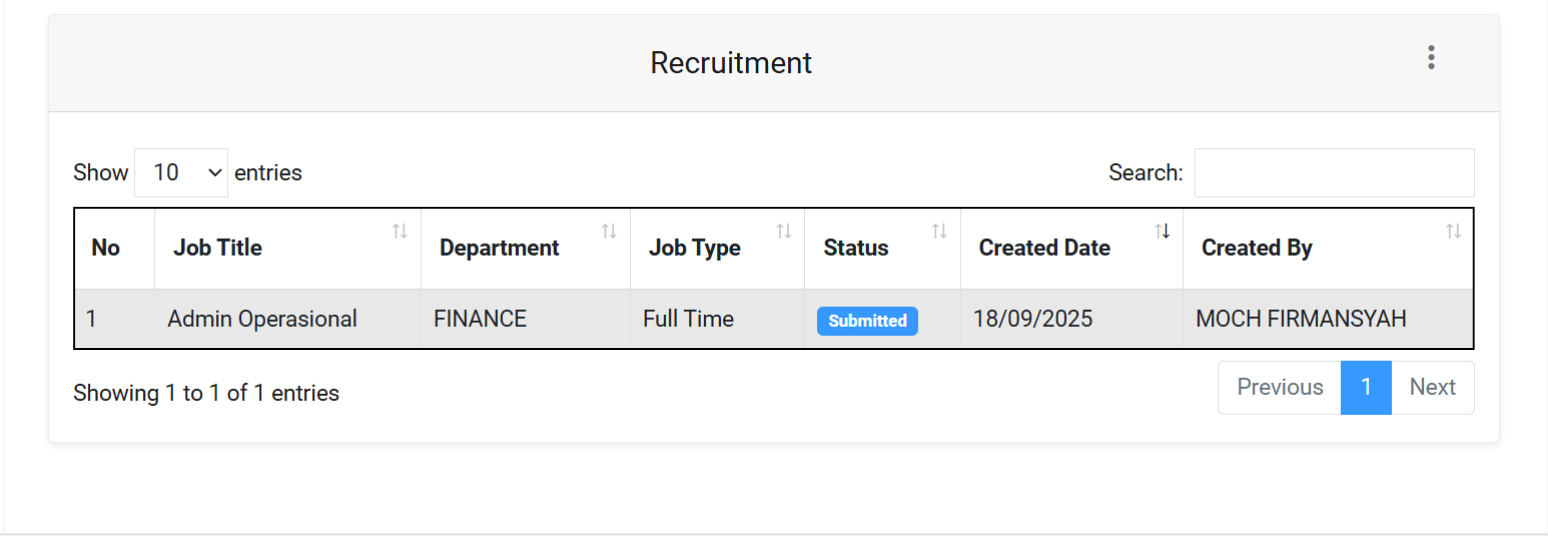The image size is (1548, 536).
Task: Click the Job Title header text
Action: pyautogui.click(x=217, y=248)
